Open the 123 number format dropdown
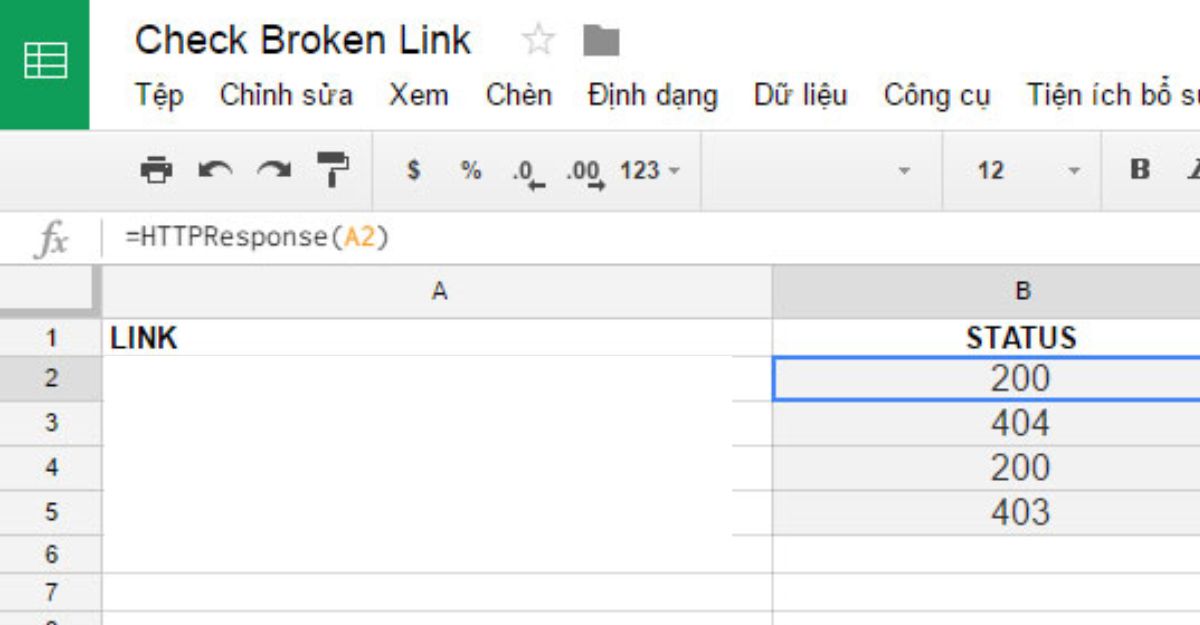 point(649,171)
